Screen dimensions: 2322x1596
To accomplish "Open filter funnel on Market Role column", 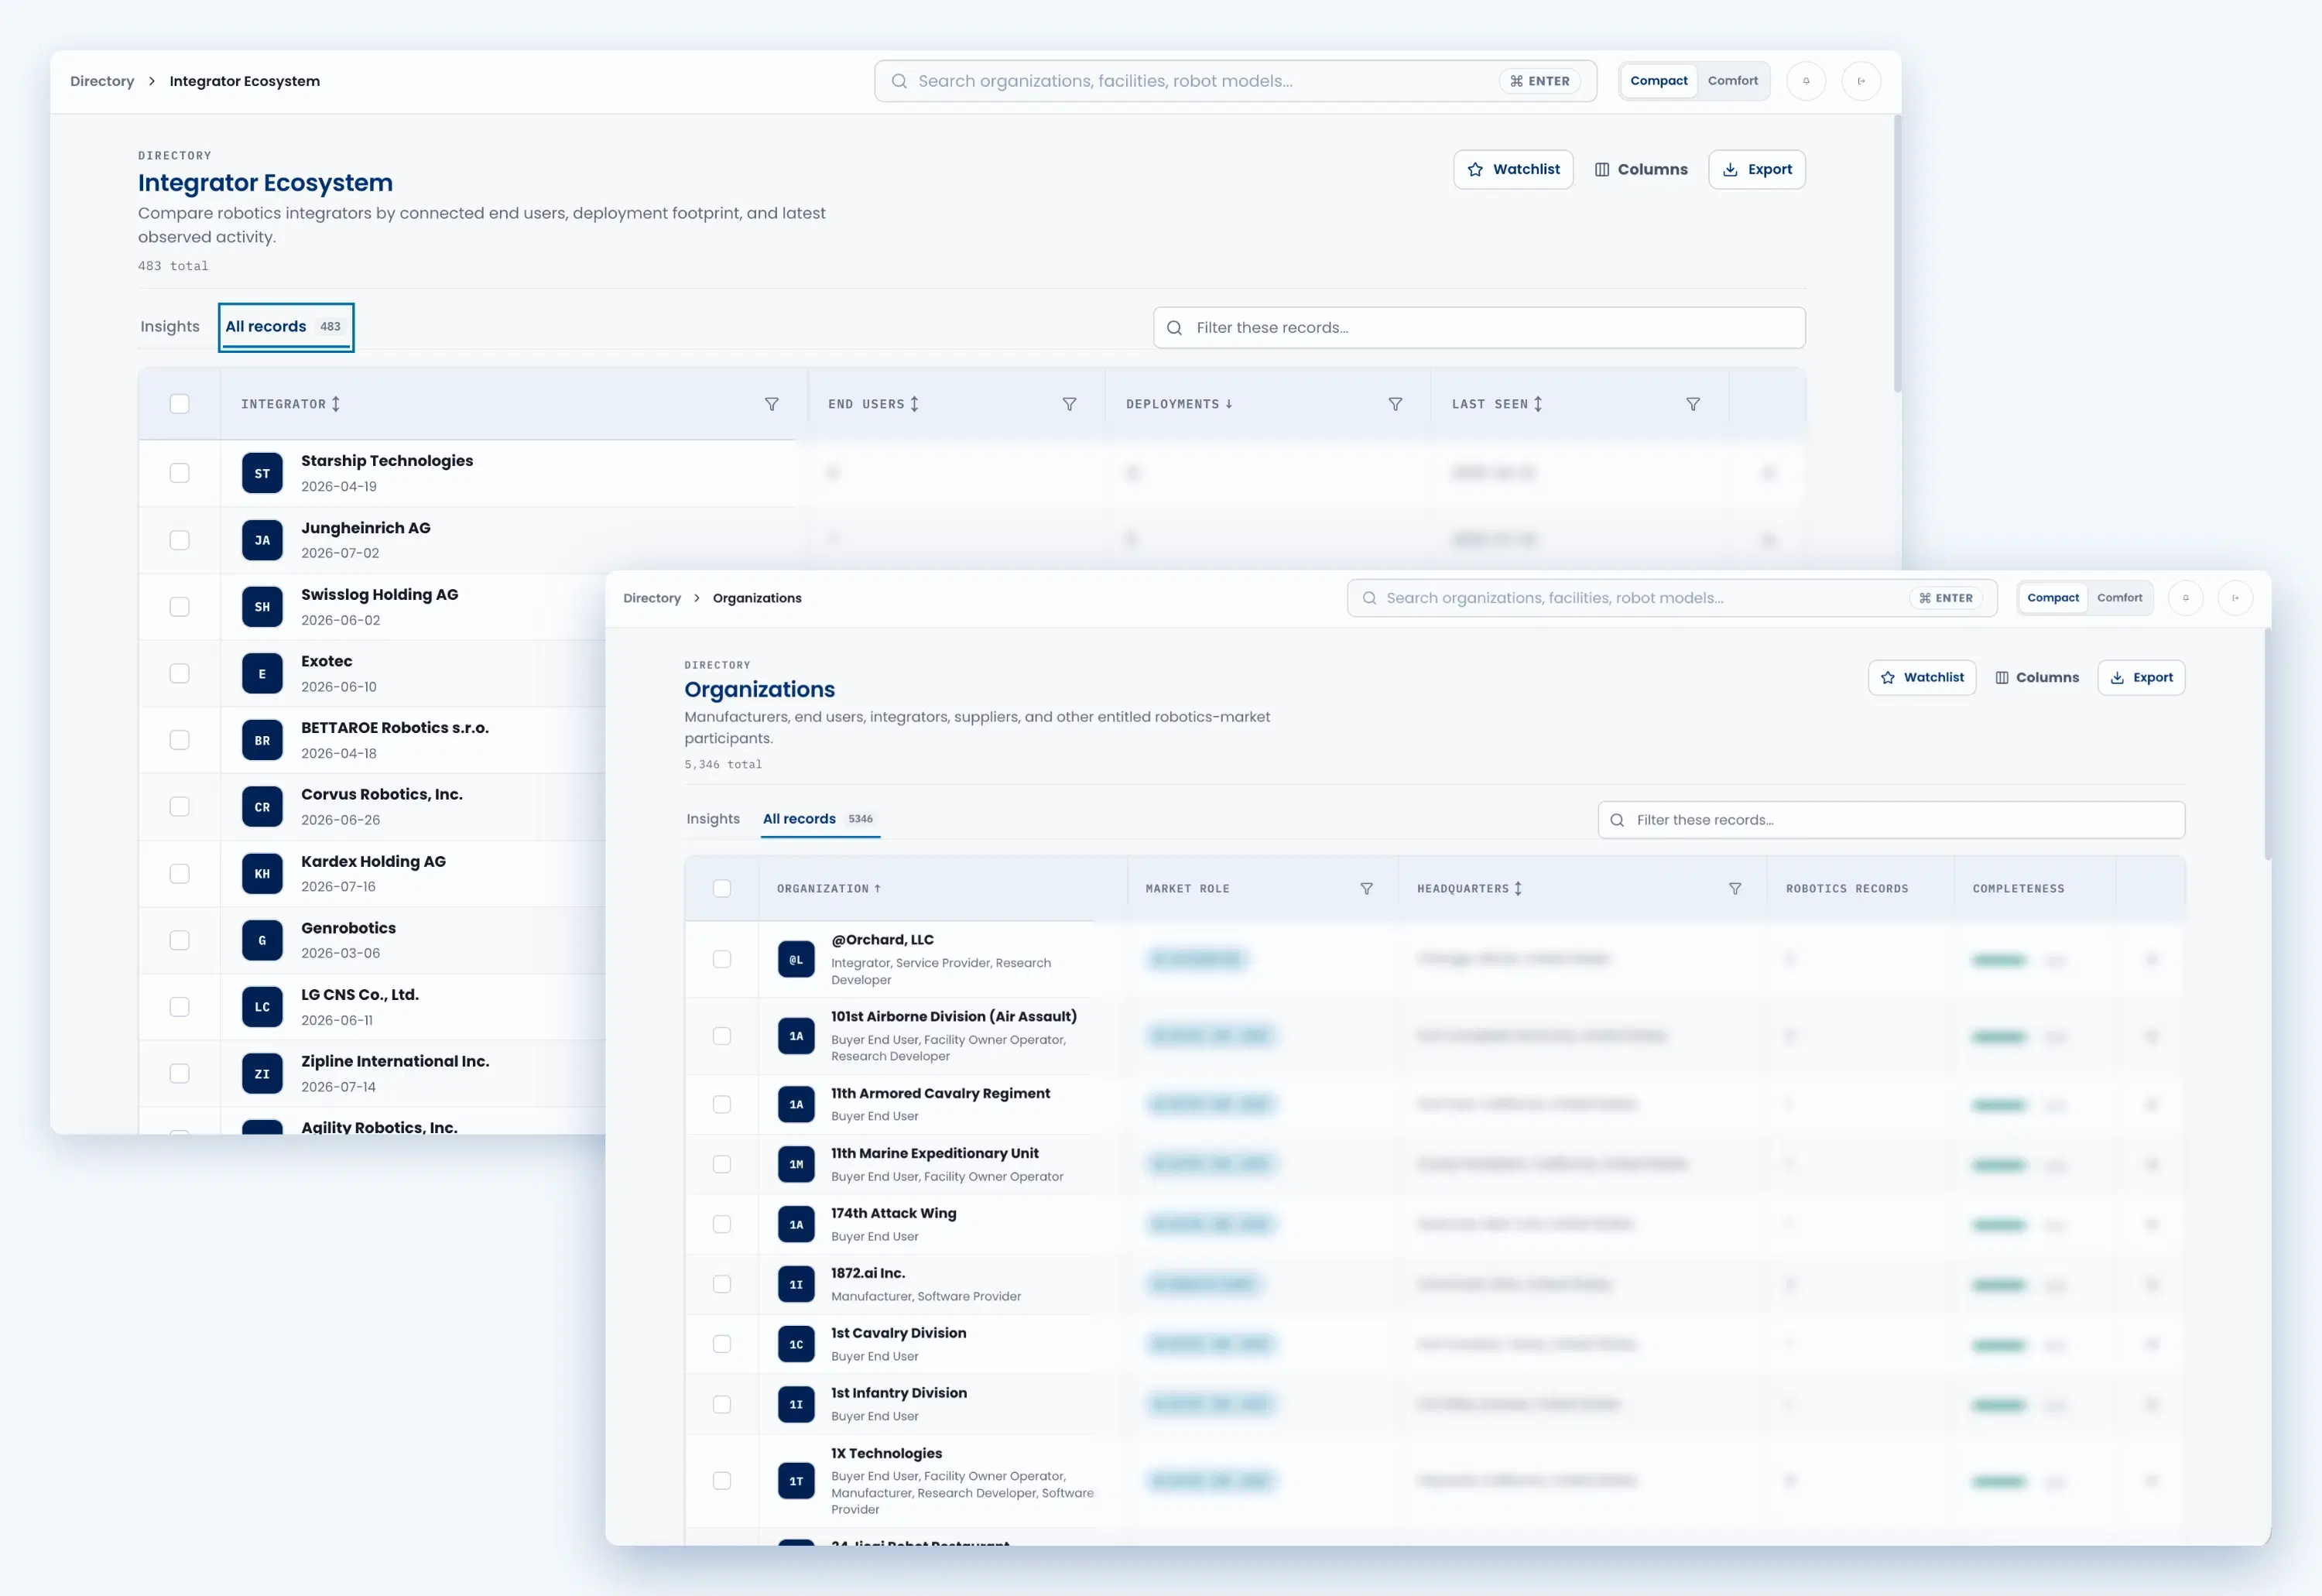I will tap(1366, 889).
